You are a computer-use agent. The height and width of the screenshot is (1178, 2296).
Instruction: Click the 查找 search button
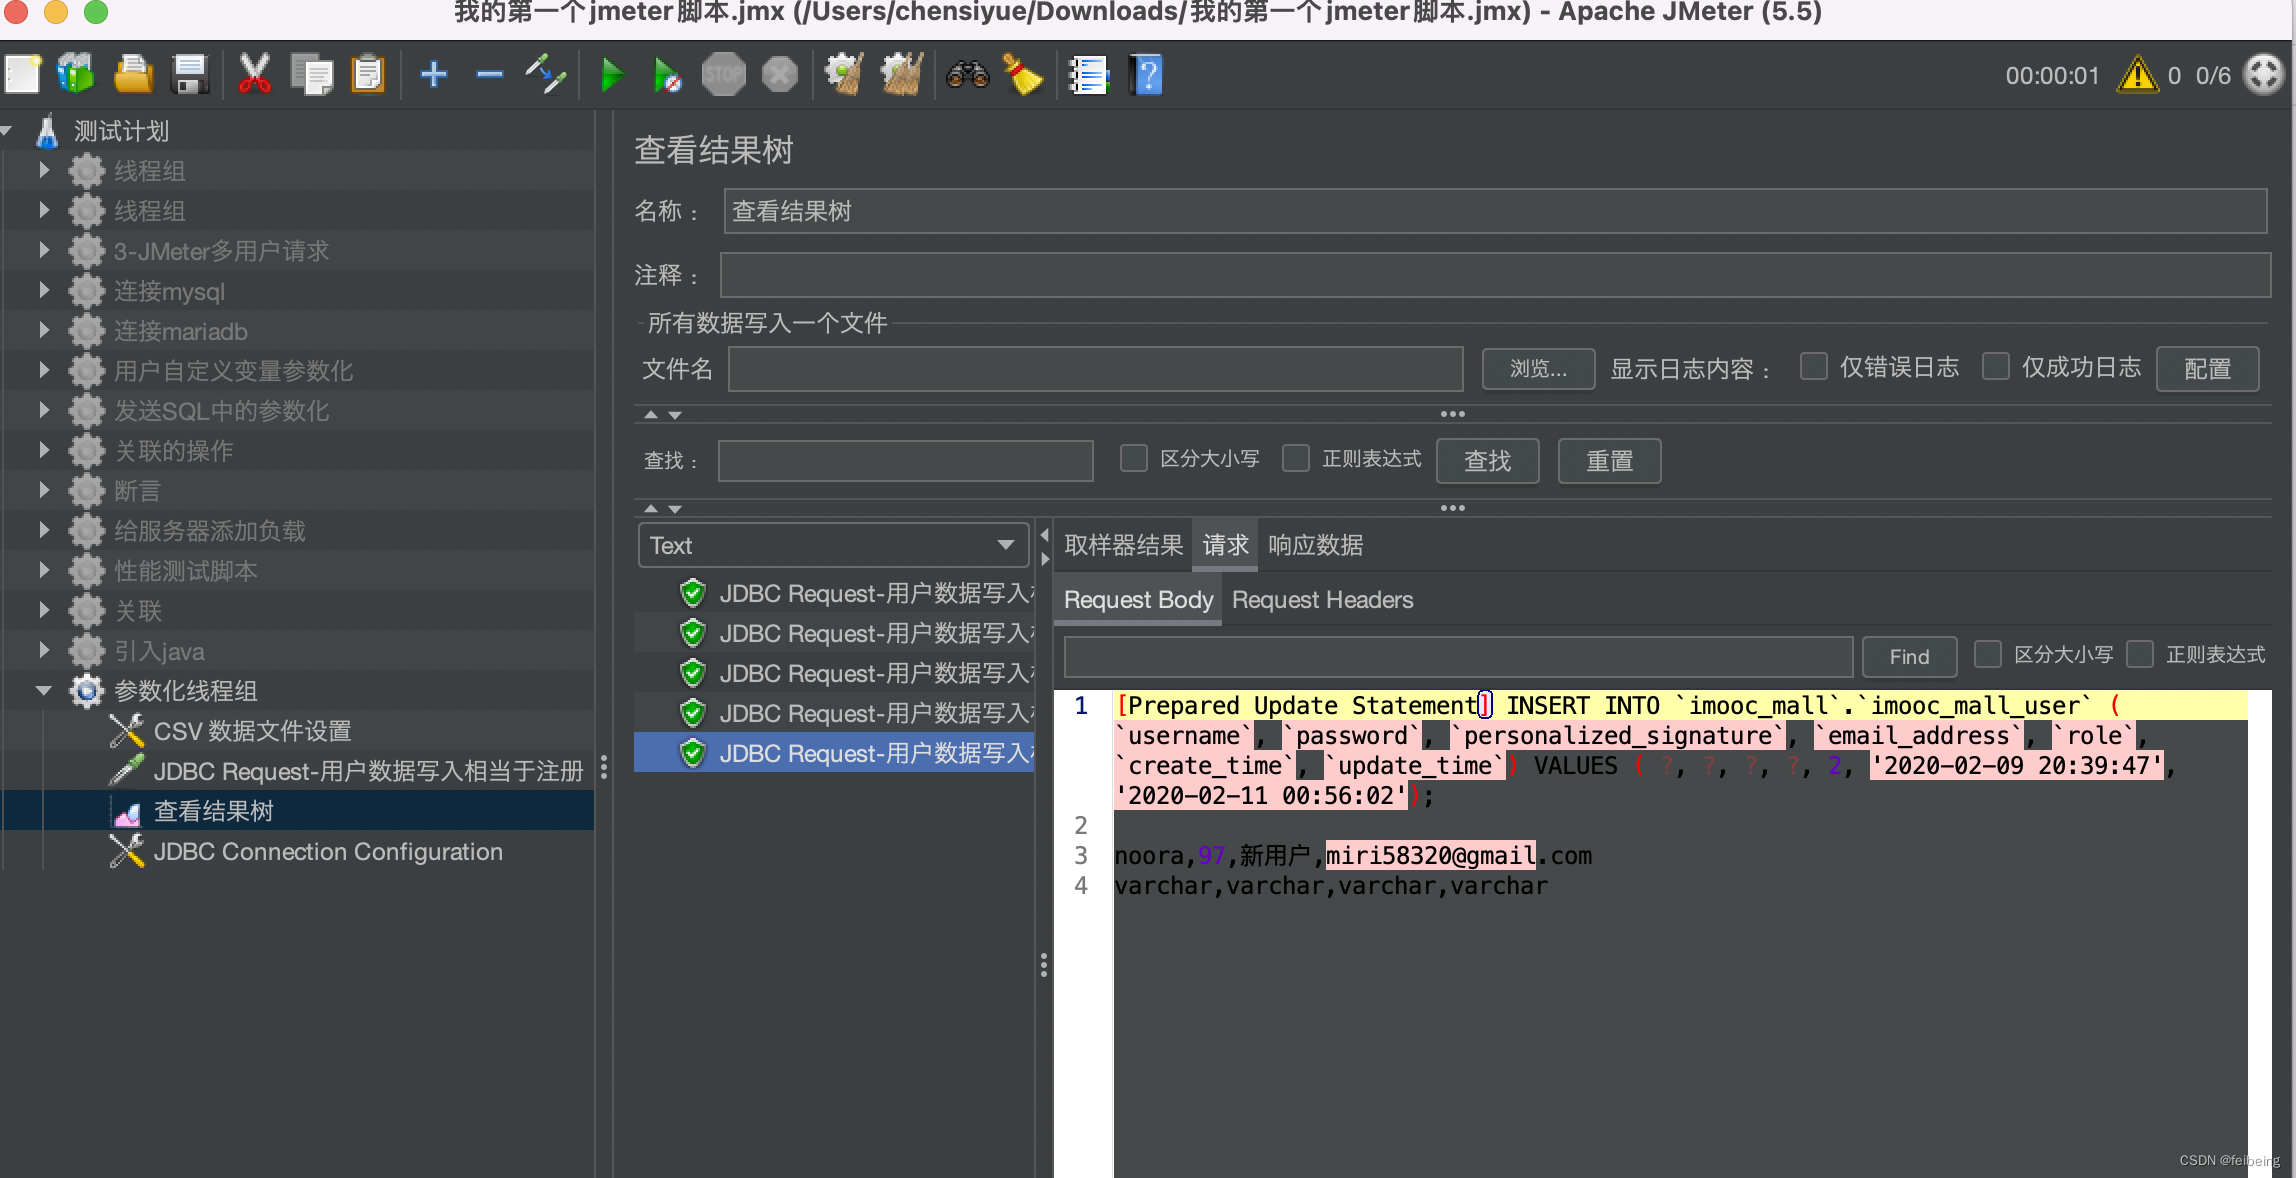point(1487,461)
